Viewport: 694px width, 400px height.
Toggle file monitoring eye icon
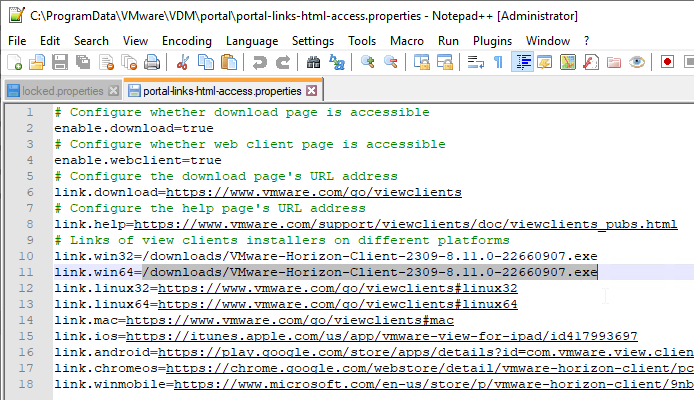637,62
